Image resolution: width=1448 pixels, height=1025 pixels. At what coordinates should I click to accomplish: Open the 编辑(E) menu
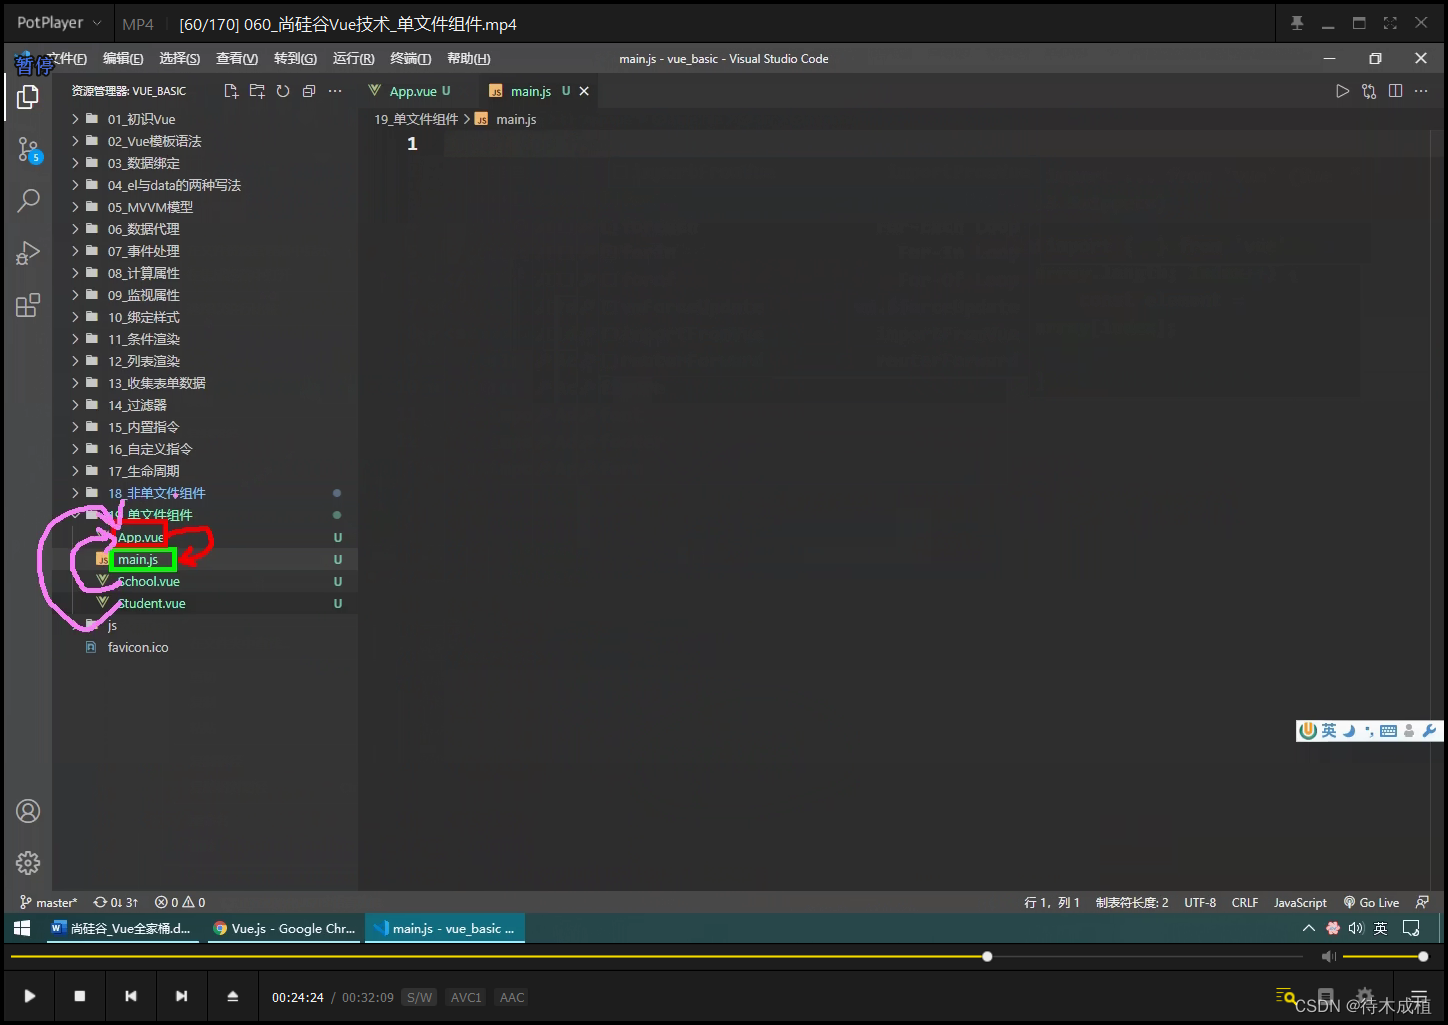point(123,59)
